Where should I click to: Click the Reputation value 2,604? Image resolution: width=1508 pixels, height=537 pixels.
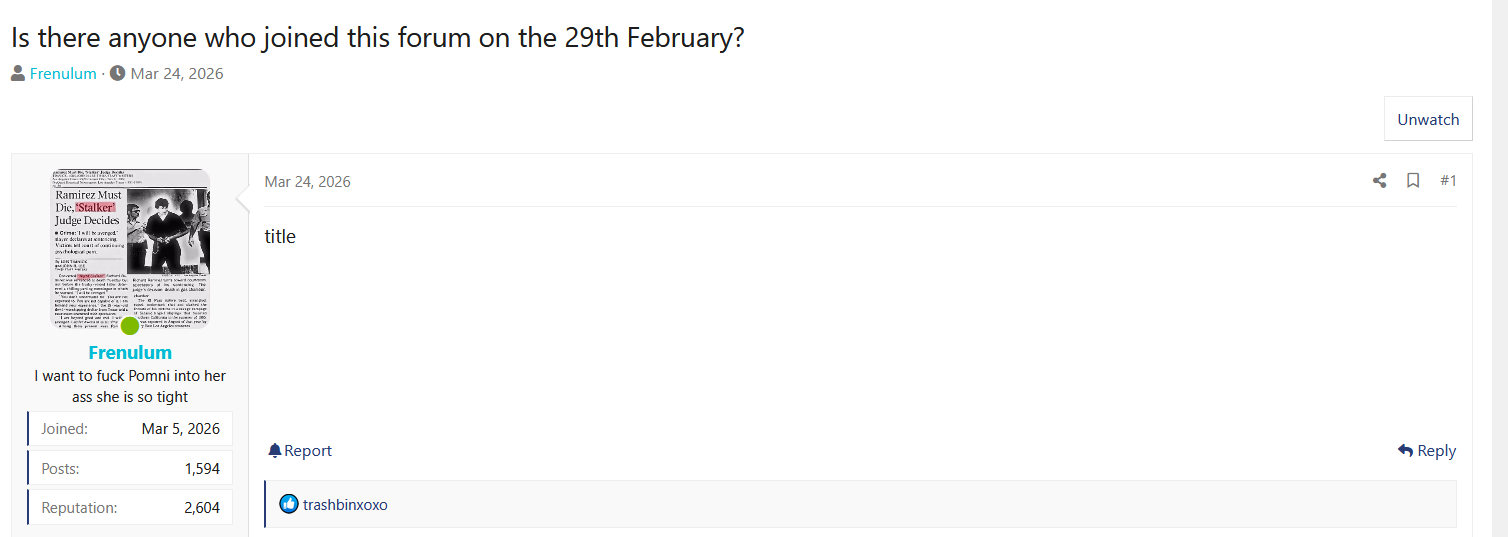tap(202, 508)
